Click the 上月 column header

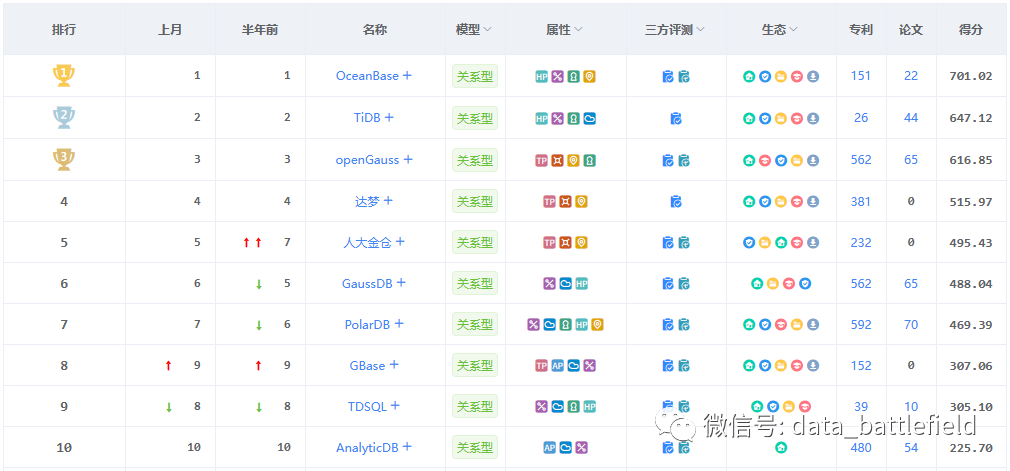point(170,30)
